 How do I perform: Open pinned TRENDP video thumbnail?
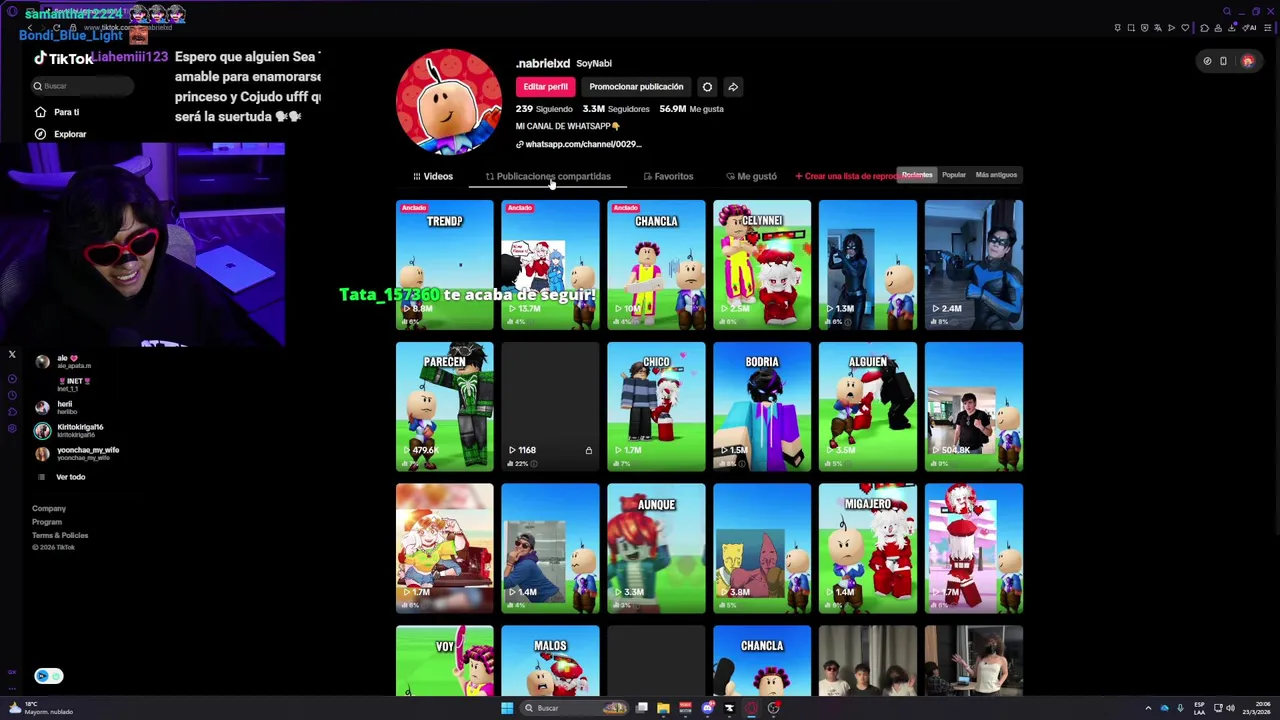tap(444, 265)
